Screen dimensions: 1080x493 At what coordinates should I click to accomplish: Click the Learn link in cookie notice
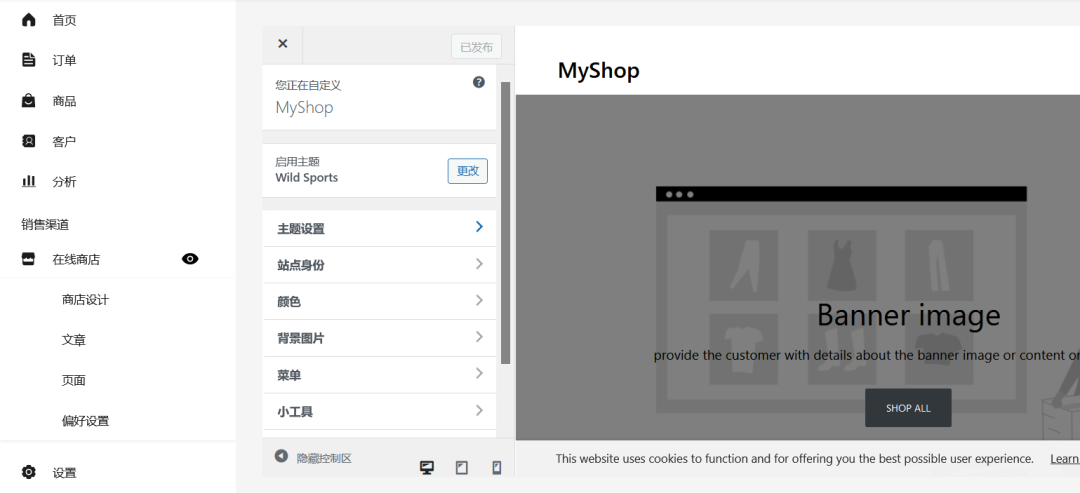[x=1065, y=459]
